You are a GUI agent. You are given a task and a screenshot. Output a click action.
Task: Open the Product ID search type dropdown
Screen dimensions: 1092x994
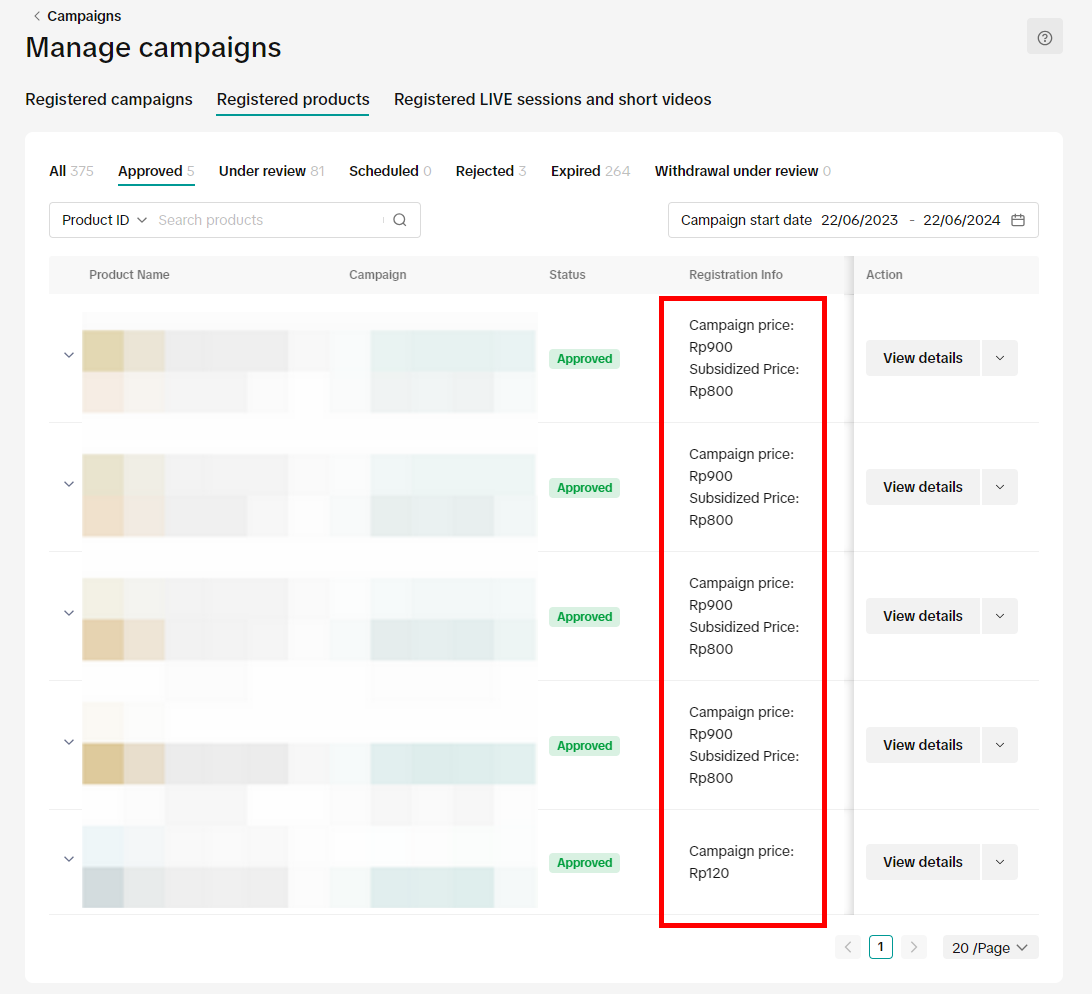[x=104, y=220]
